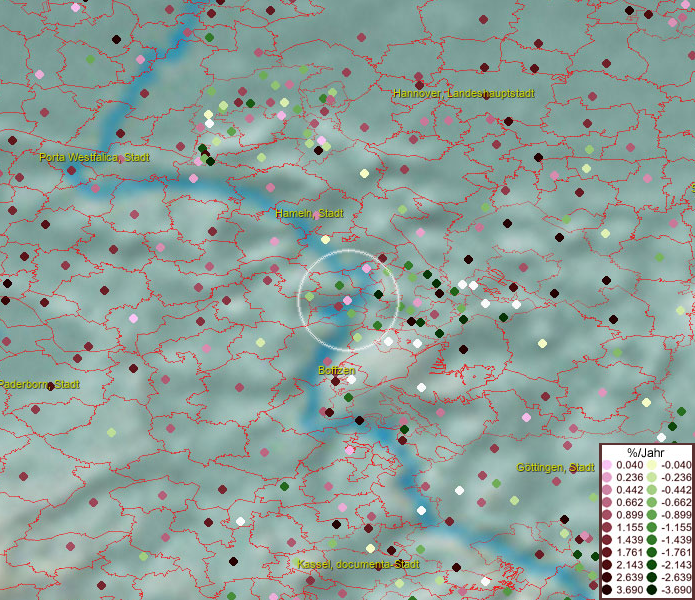Click the pink 0.236 legend swatch
This screenshot has height=600, width=695.
click(x=607, y=477)
